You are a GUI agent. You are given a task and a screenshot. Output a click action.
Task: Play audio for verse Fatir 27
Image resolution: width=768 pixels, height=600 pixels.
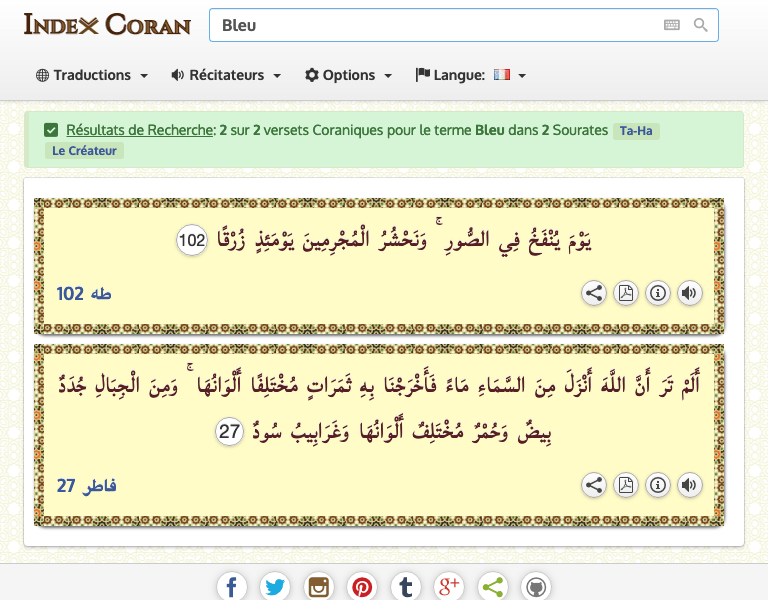[x=689, y=485]
